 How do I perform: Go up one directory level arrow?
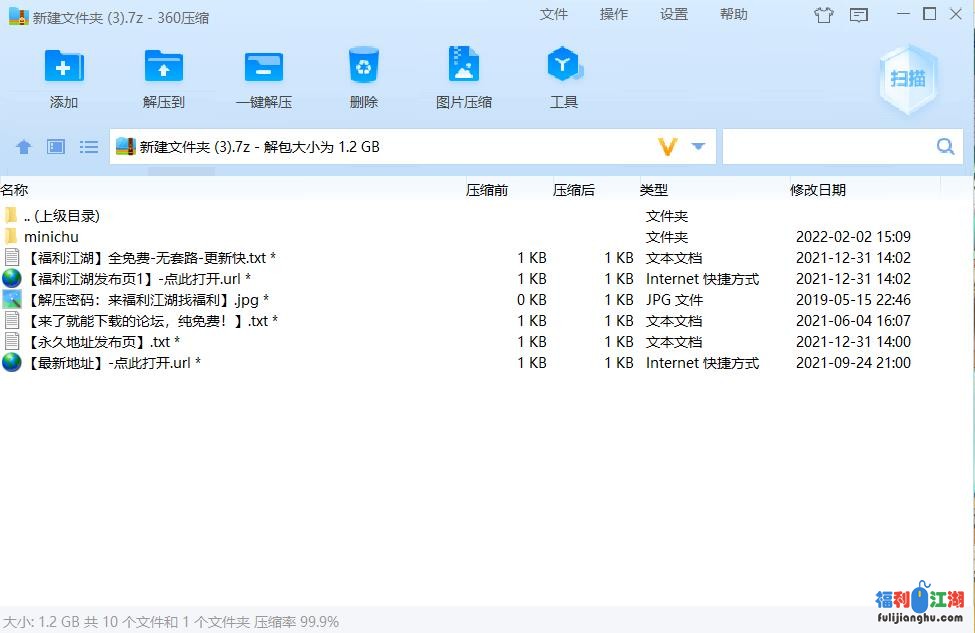coord(24,147)
